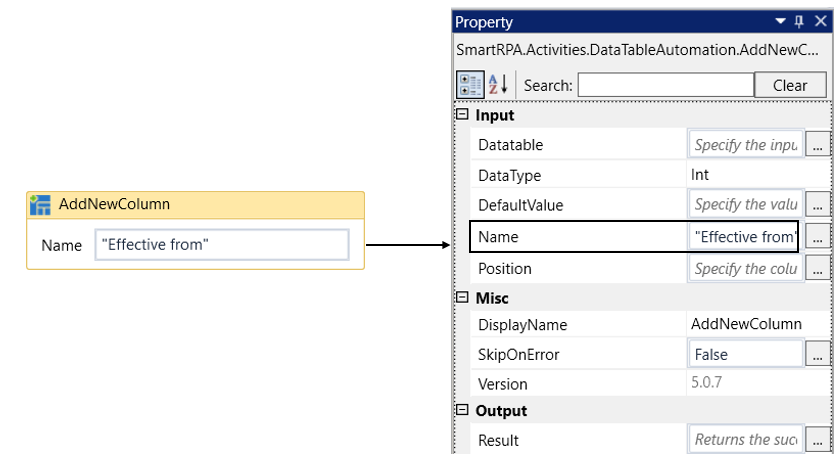Screen dimensions: 835x454
Task: Sort properties alphabetically with A-Z icon
Action: pos(498,85)
